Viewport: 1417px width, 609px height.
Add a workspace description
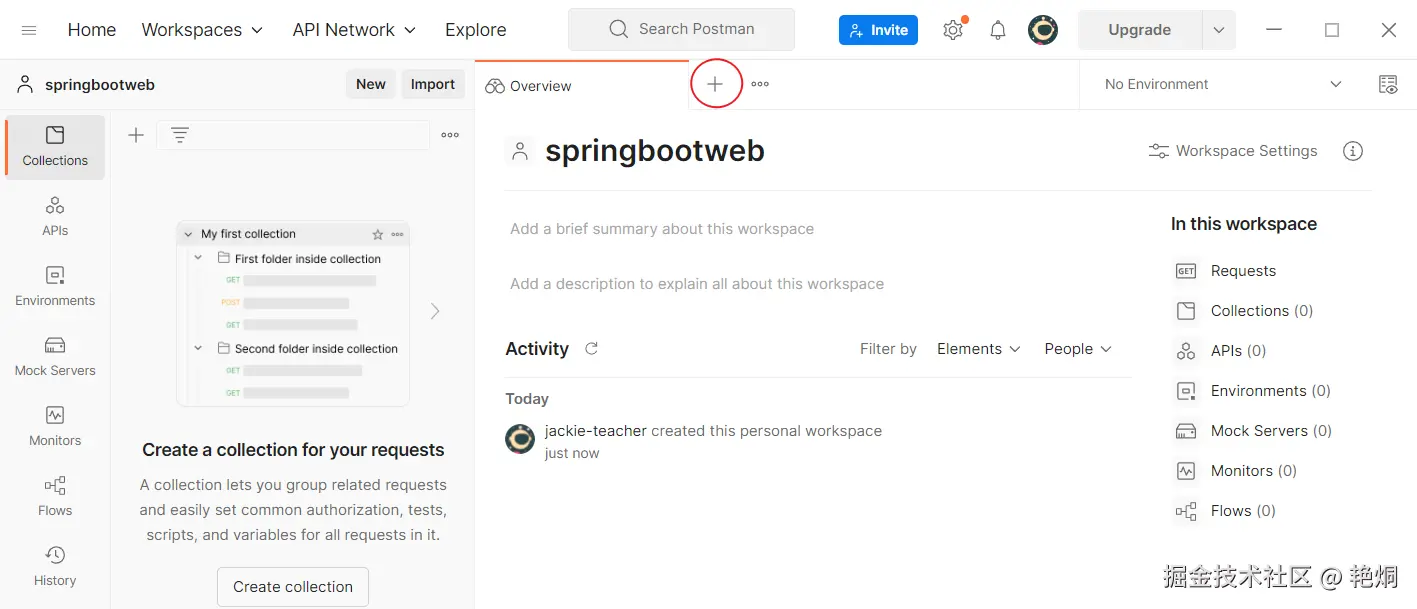697,284
